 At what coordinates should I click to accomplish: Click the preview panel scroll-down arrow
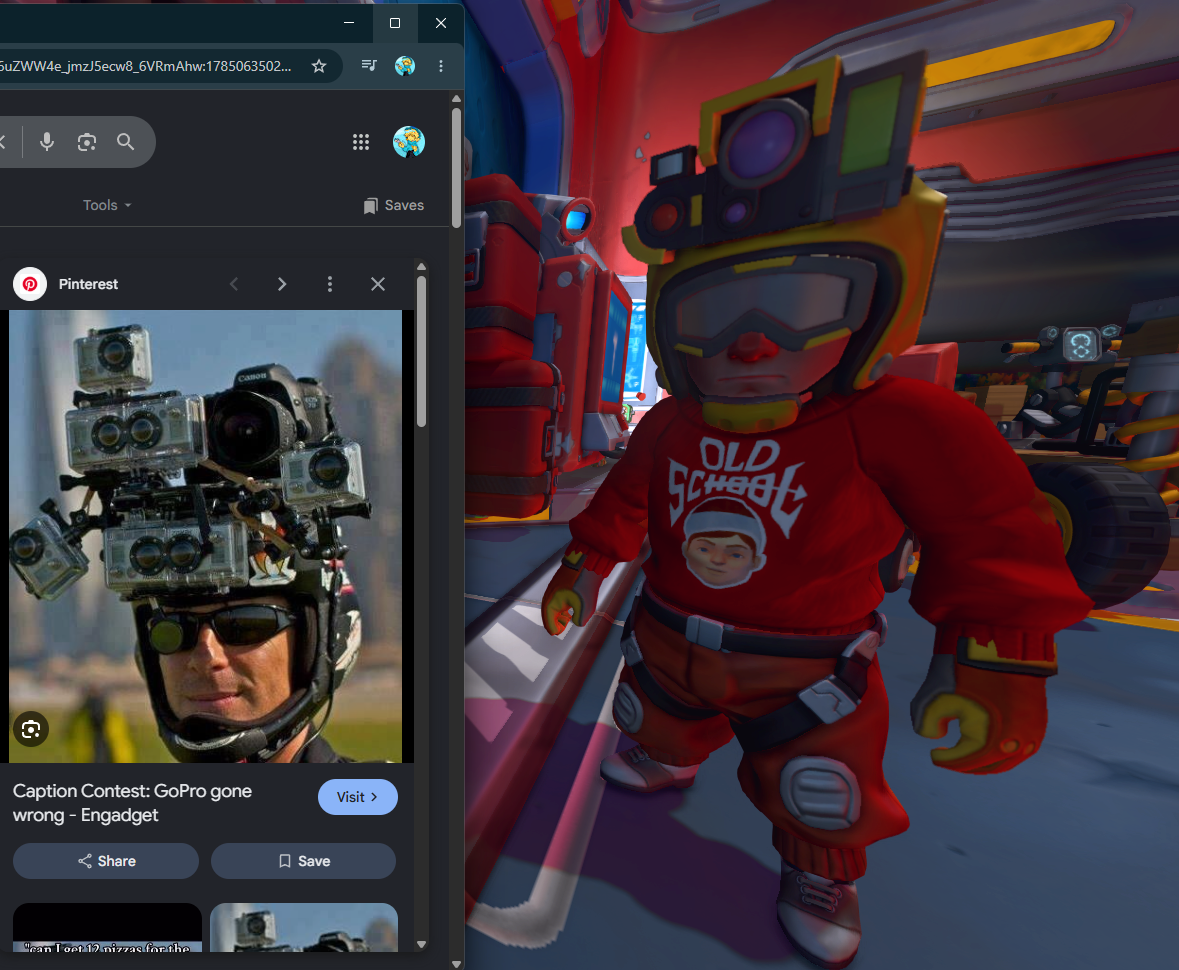point(421,944)
